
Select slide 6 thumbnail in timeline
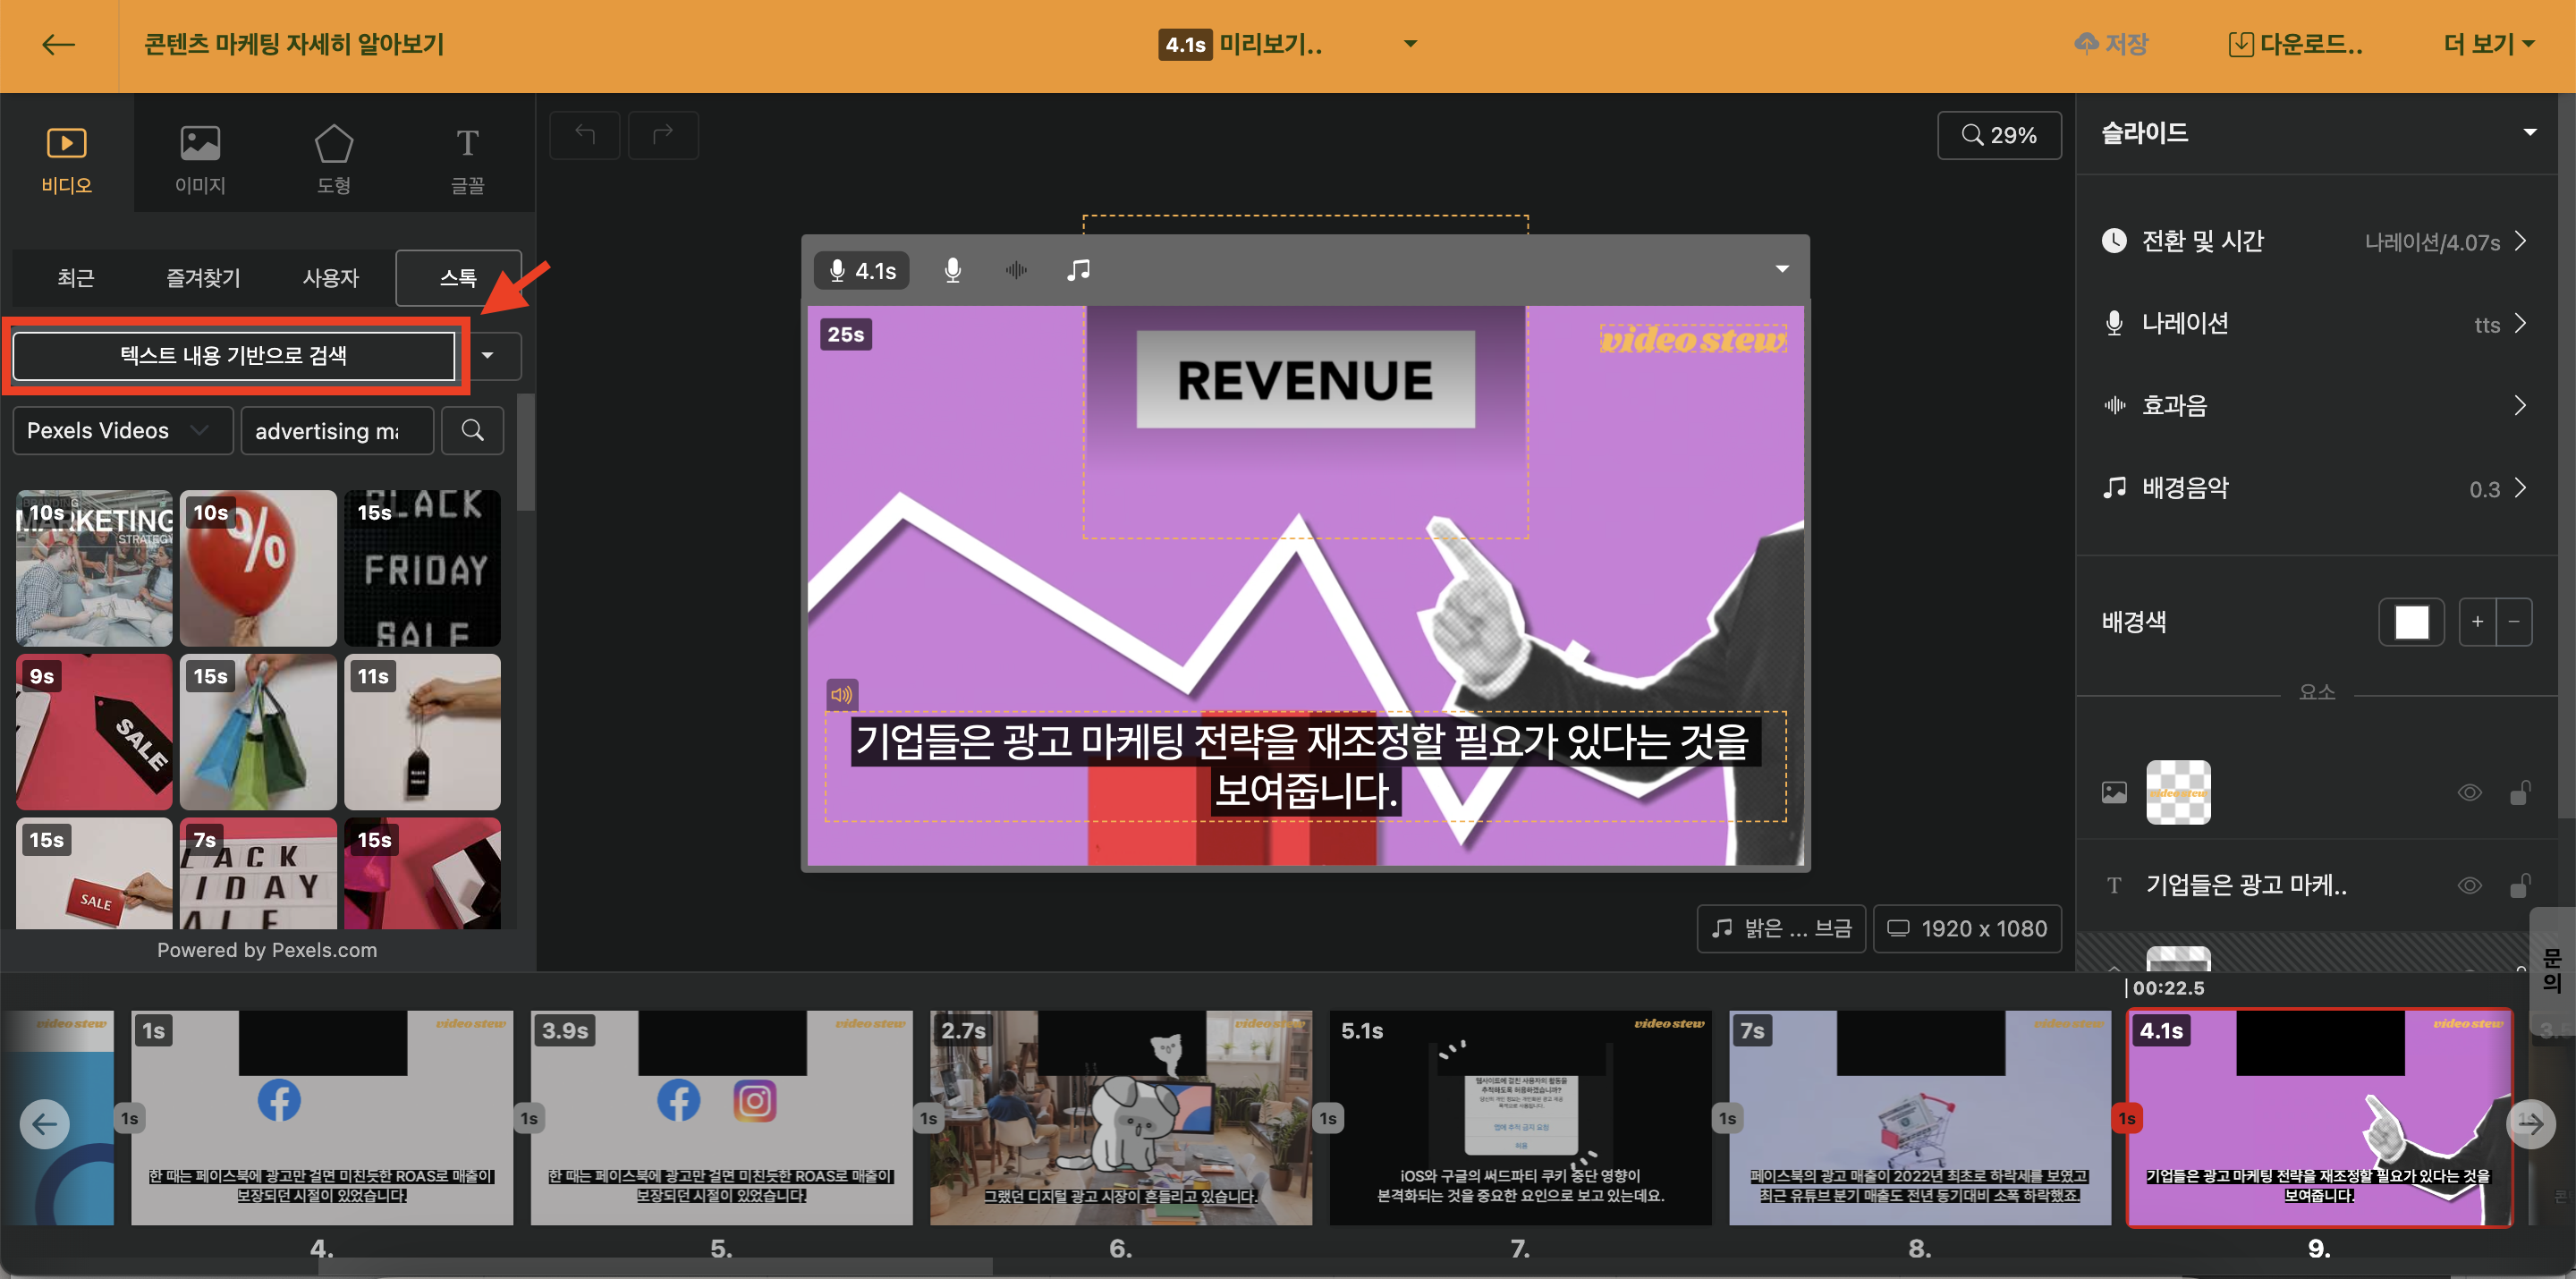[1120, 1117]
